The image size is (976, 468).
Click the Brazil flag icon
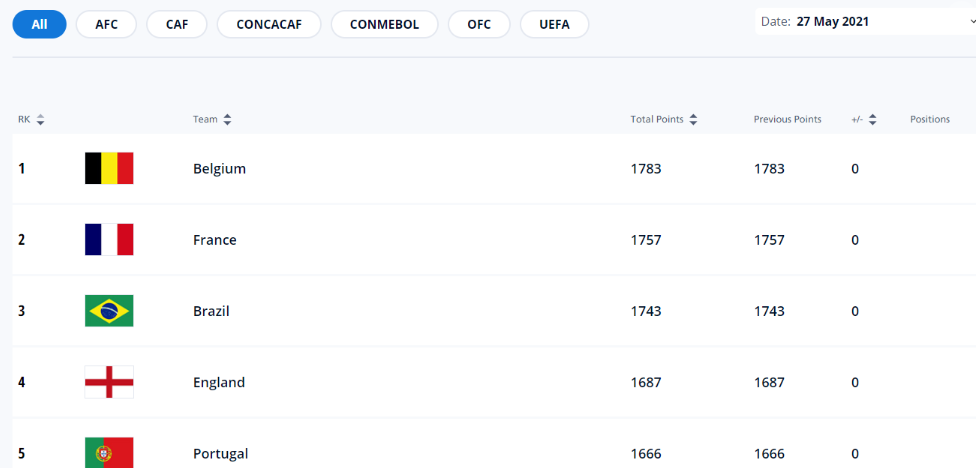tap(109, 311)
